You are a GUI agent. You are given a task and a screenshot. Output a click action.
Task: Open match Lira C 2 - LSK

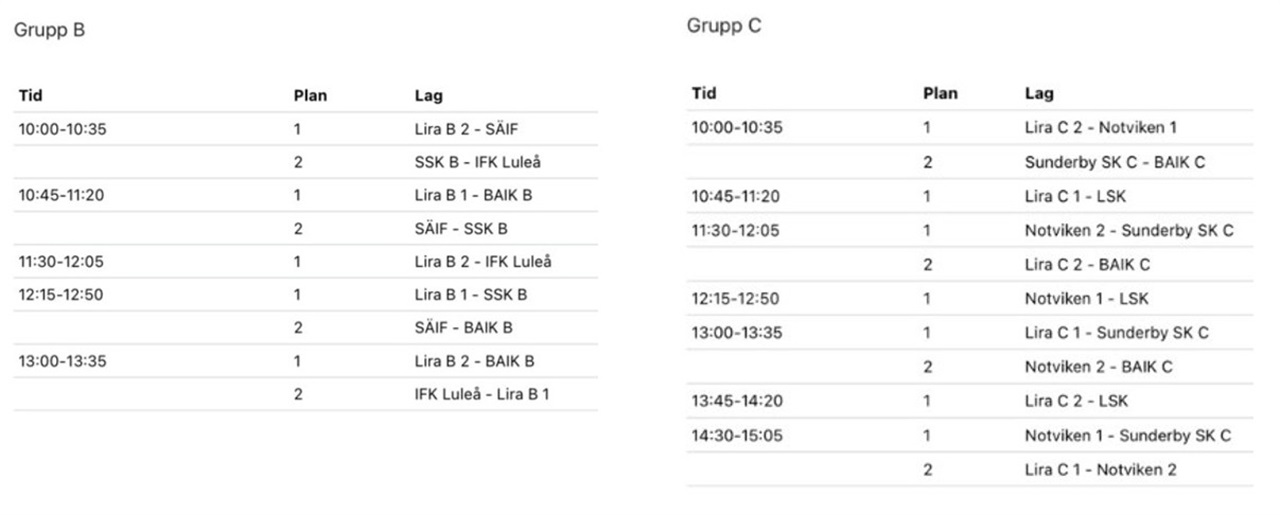pos(1076,401)
